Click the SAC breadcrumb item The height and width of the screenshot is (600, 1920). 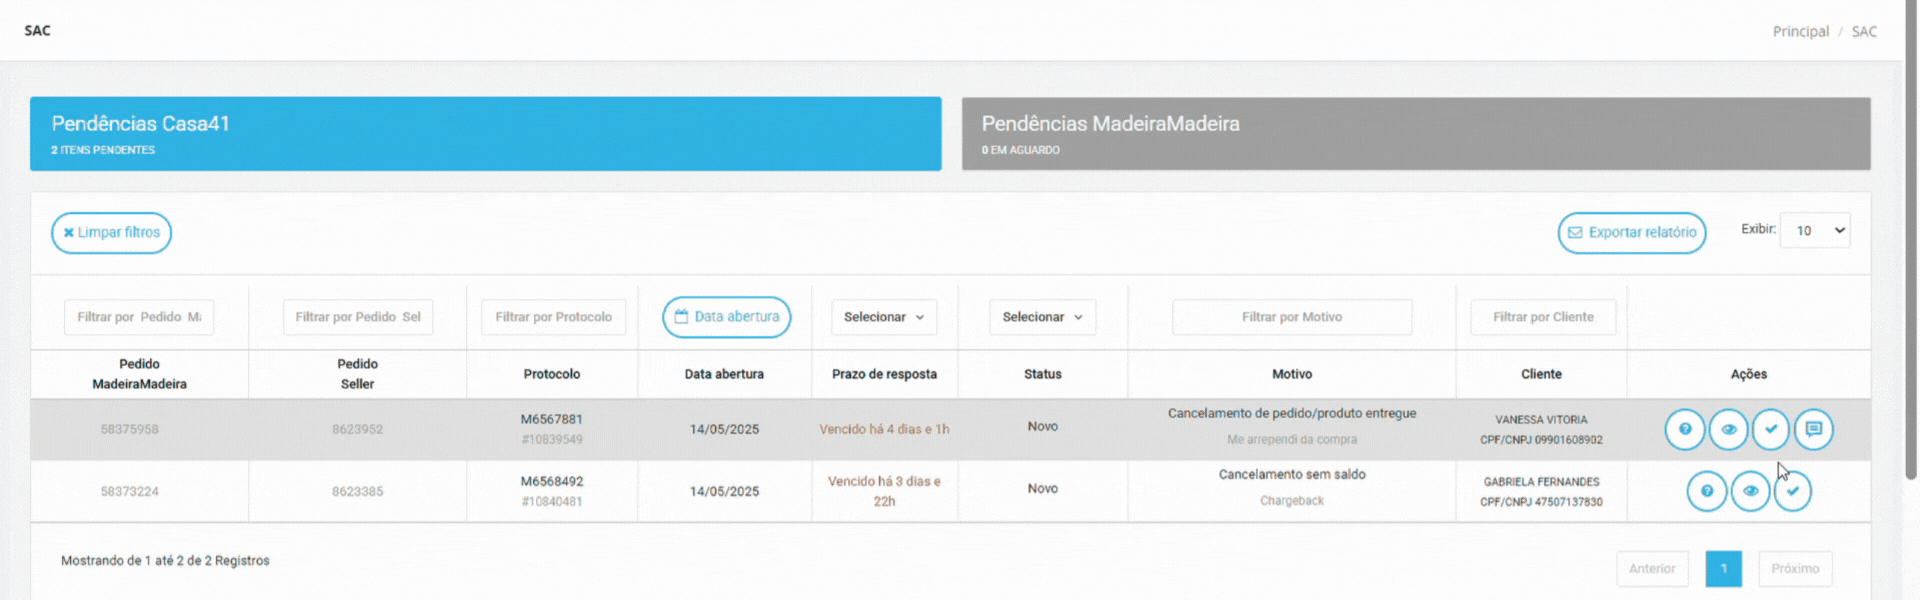[x=1864, y=32]
